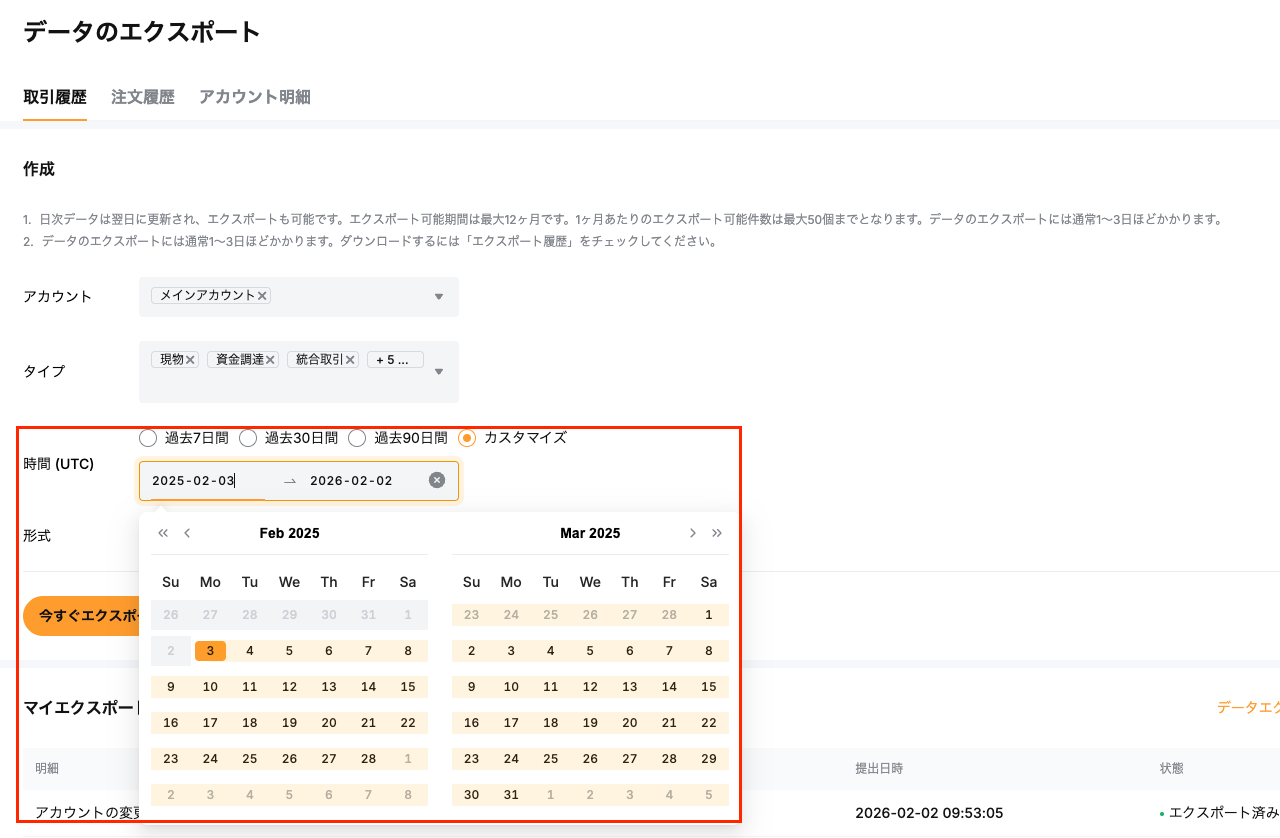Show hidden types via + 5 tag

394,359
